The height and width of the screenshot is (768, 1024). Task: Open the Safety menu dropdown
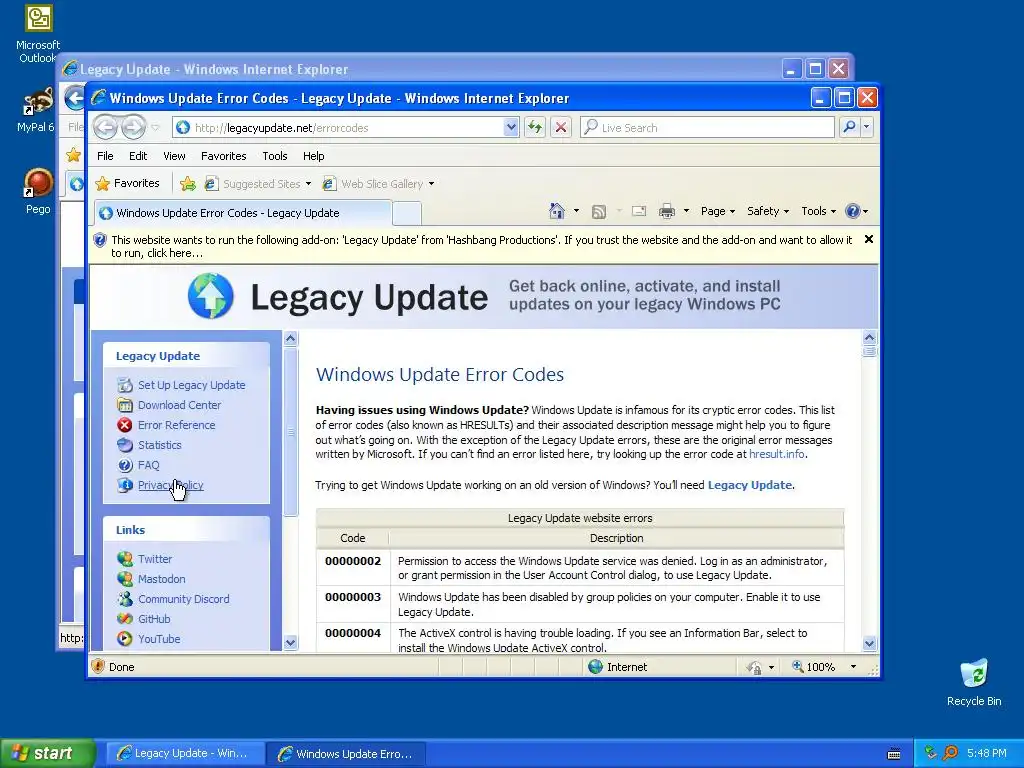[768, 211]
